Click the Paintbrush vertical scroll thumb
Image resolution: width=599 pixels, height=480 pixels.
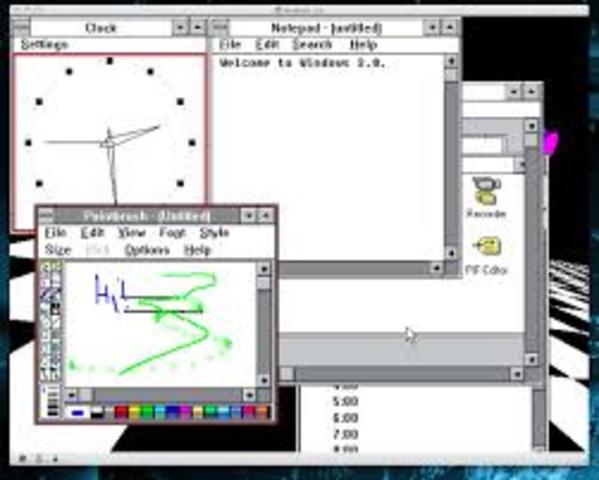[264, 283]
